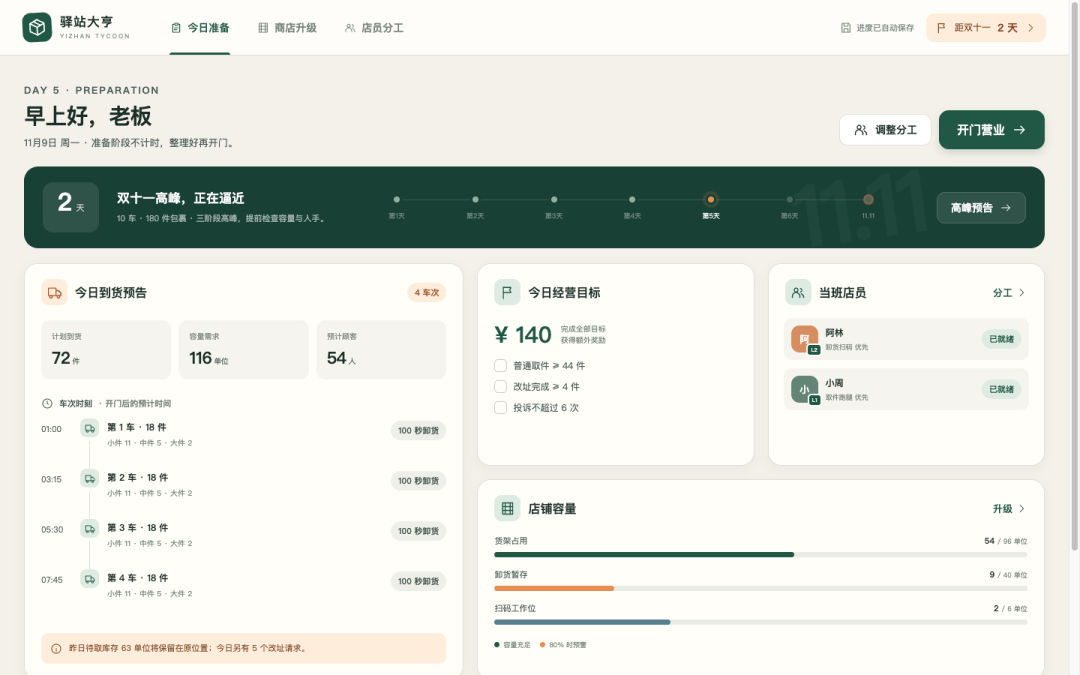Click the arrow icon in 高峰预告 button
The width and height of the screenshot is (1080, 675).
(x=1006, y=207)
